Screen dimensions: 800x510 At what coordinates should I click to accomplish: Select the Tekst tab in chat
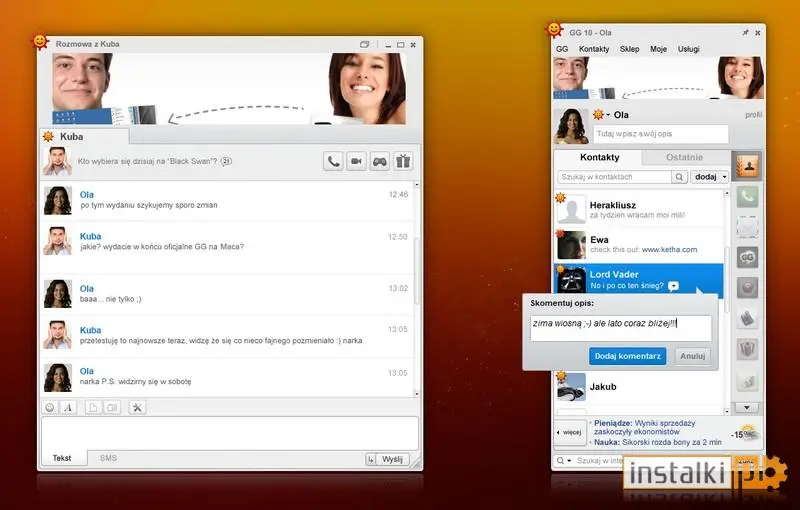pos(62,458)
